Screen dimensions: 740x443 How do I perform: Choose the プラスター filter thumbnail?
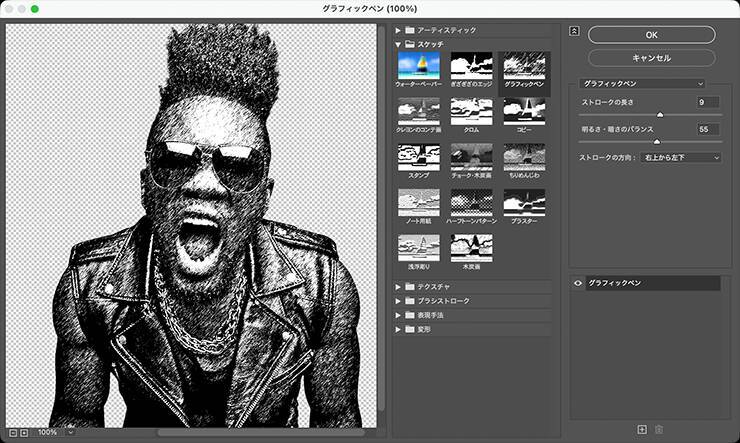point(524,203)
